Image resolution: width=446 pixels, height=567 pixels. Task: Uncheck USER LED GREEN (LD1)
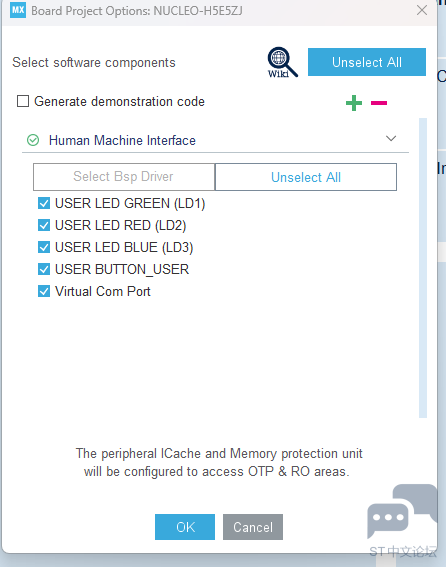coord(44,203)
